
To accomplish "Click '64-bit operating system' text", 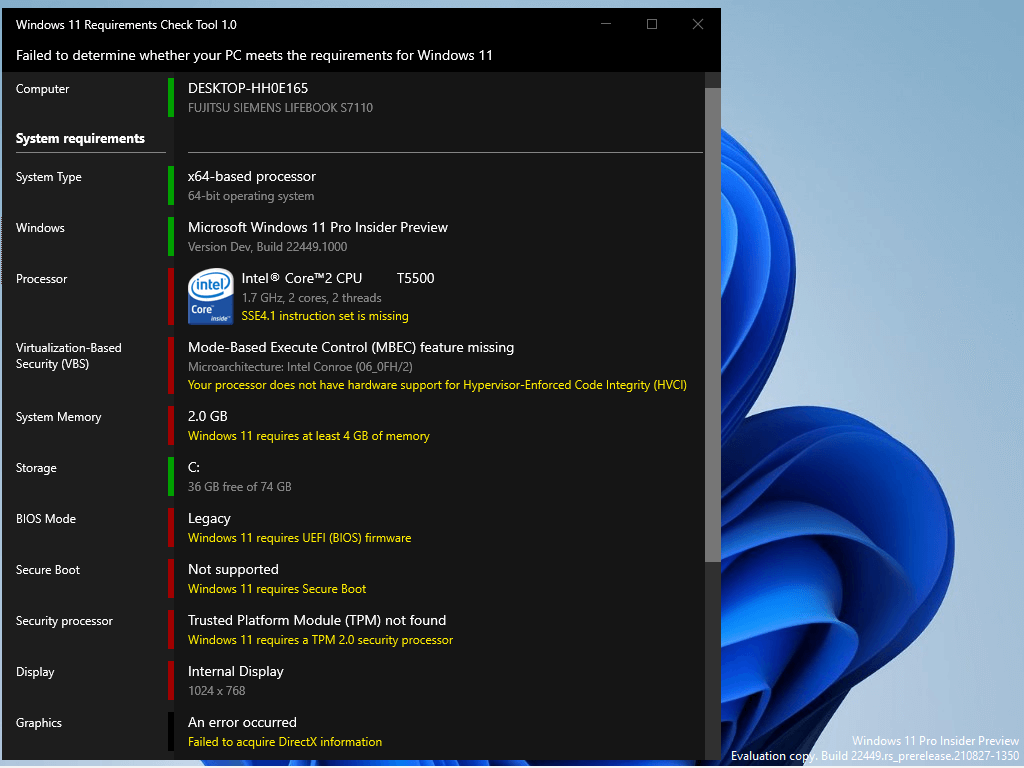I will point(251,196).
